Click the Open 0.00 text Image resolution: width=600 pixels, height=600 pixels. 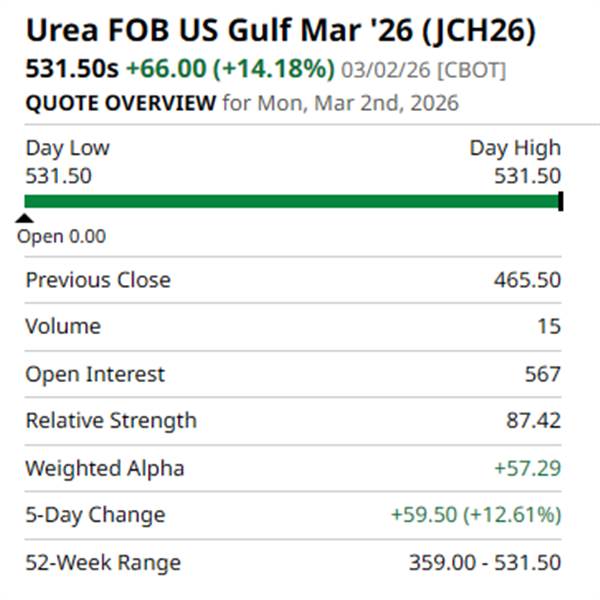point(61,237)
